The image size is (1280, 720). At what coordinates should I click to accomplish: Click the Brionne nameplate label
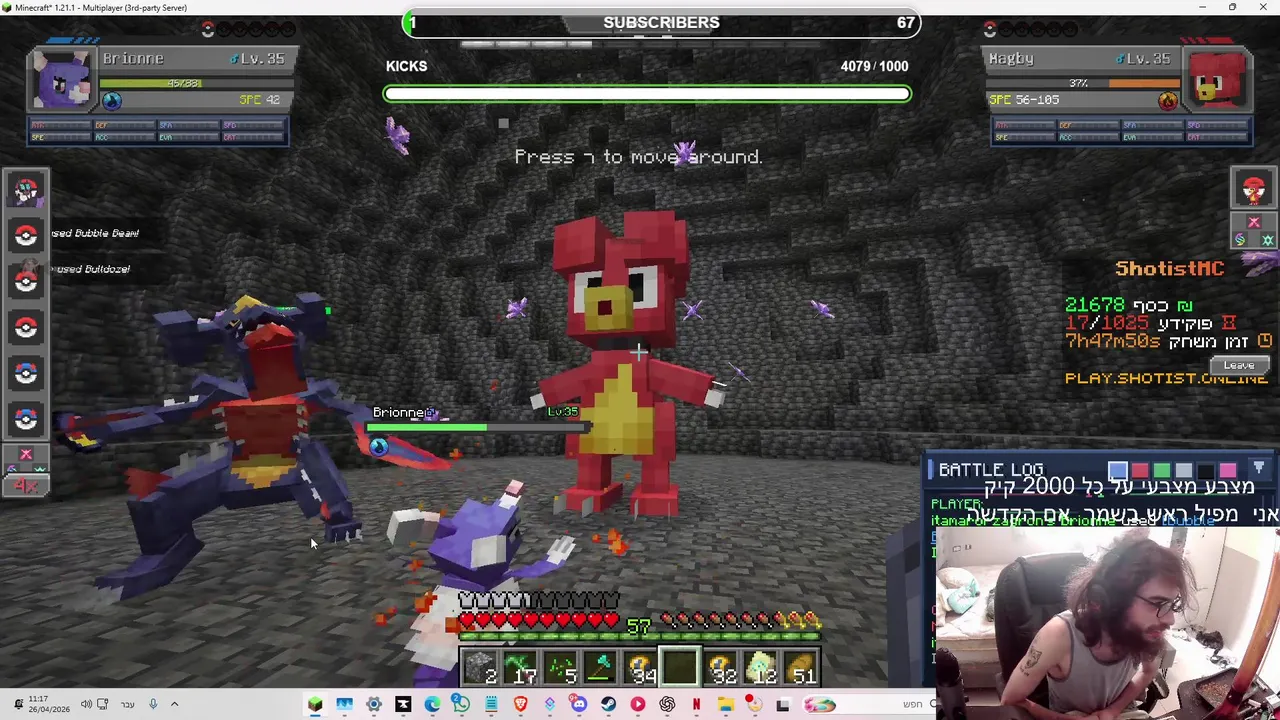(404, 412)
